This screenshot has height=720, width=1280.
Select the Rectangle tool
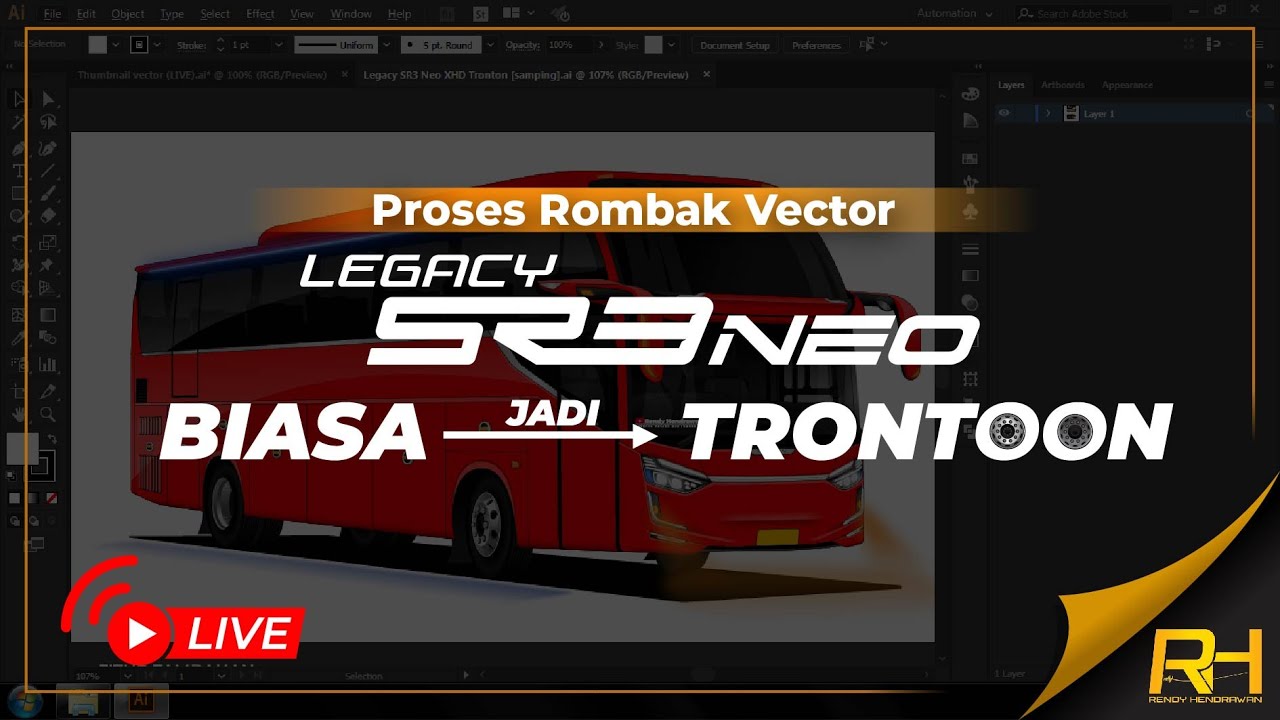[x=19, y=194]
